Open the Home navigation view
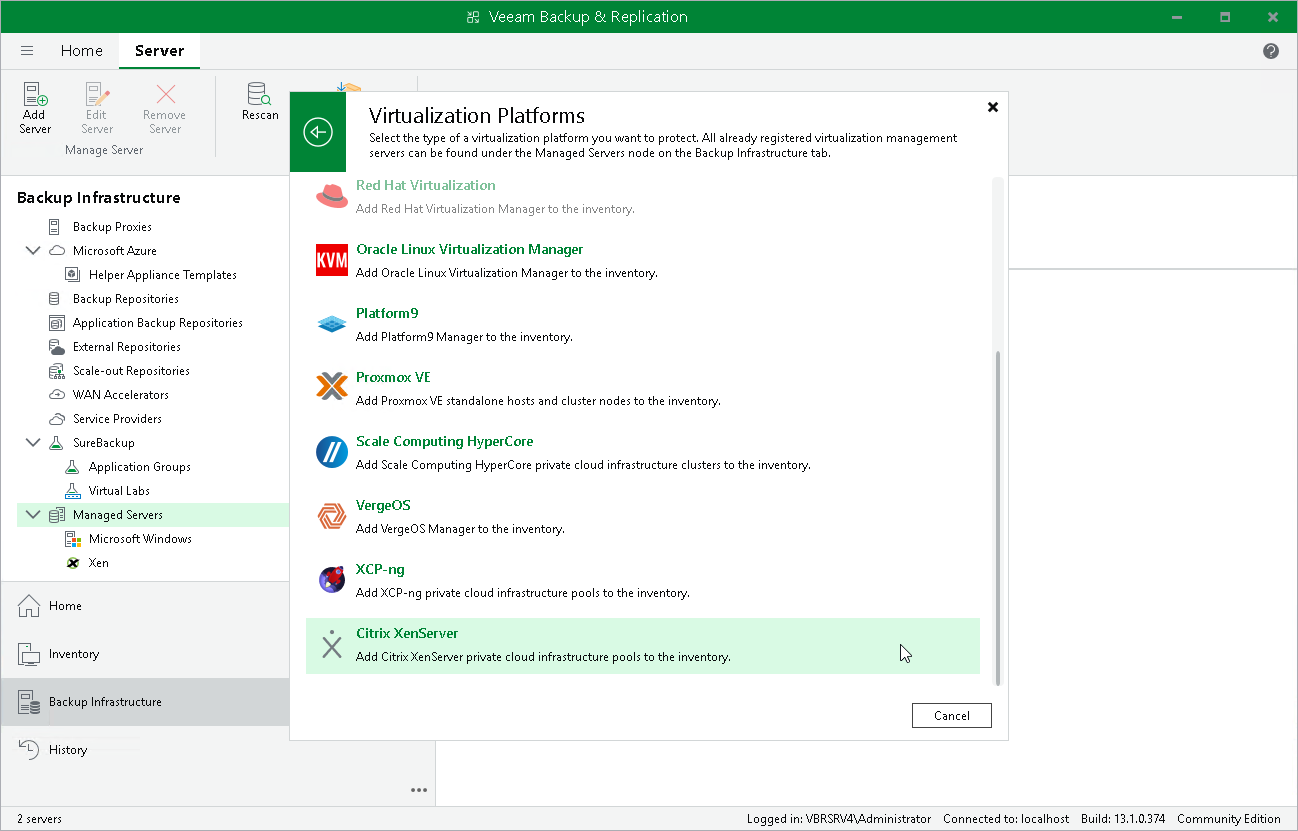Viewport: 1298px width, 831px height. pyautogui.click(x=145, y=606)
